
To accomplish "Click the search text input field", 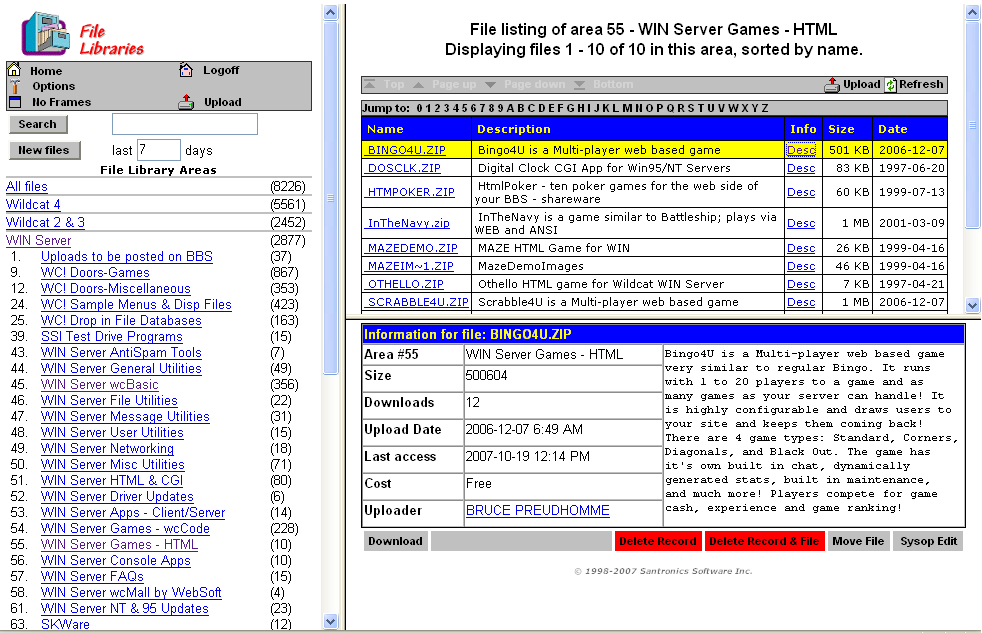I will [184, 124].
